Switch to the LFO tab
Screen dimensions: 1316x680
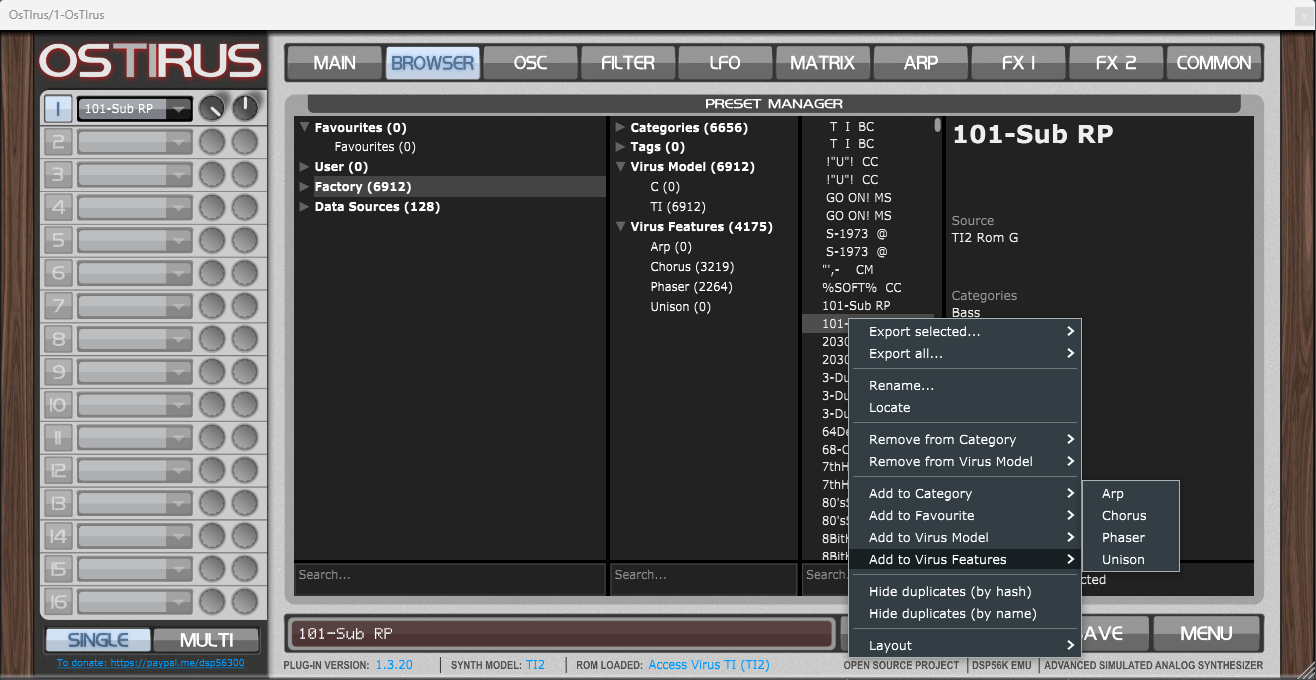[725, 63]
